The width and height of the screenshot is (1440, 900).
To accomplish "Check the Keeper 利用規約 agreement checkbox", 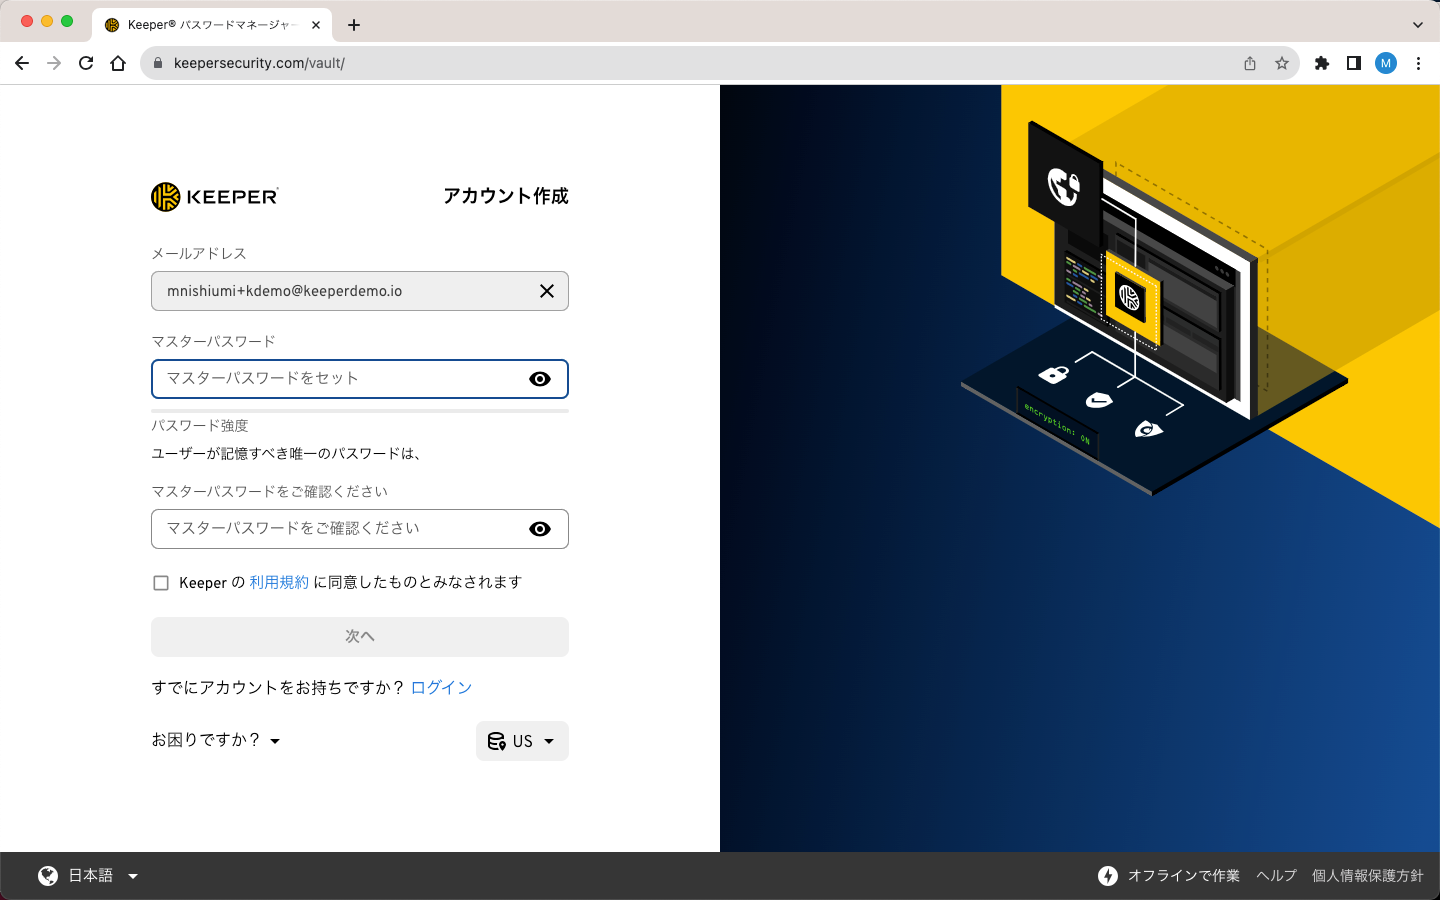I will coord(161,583).
